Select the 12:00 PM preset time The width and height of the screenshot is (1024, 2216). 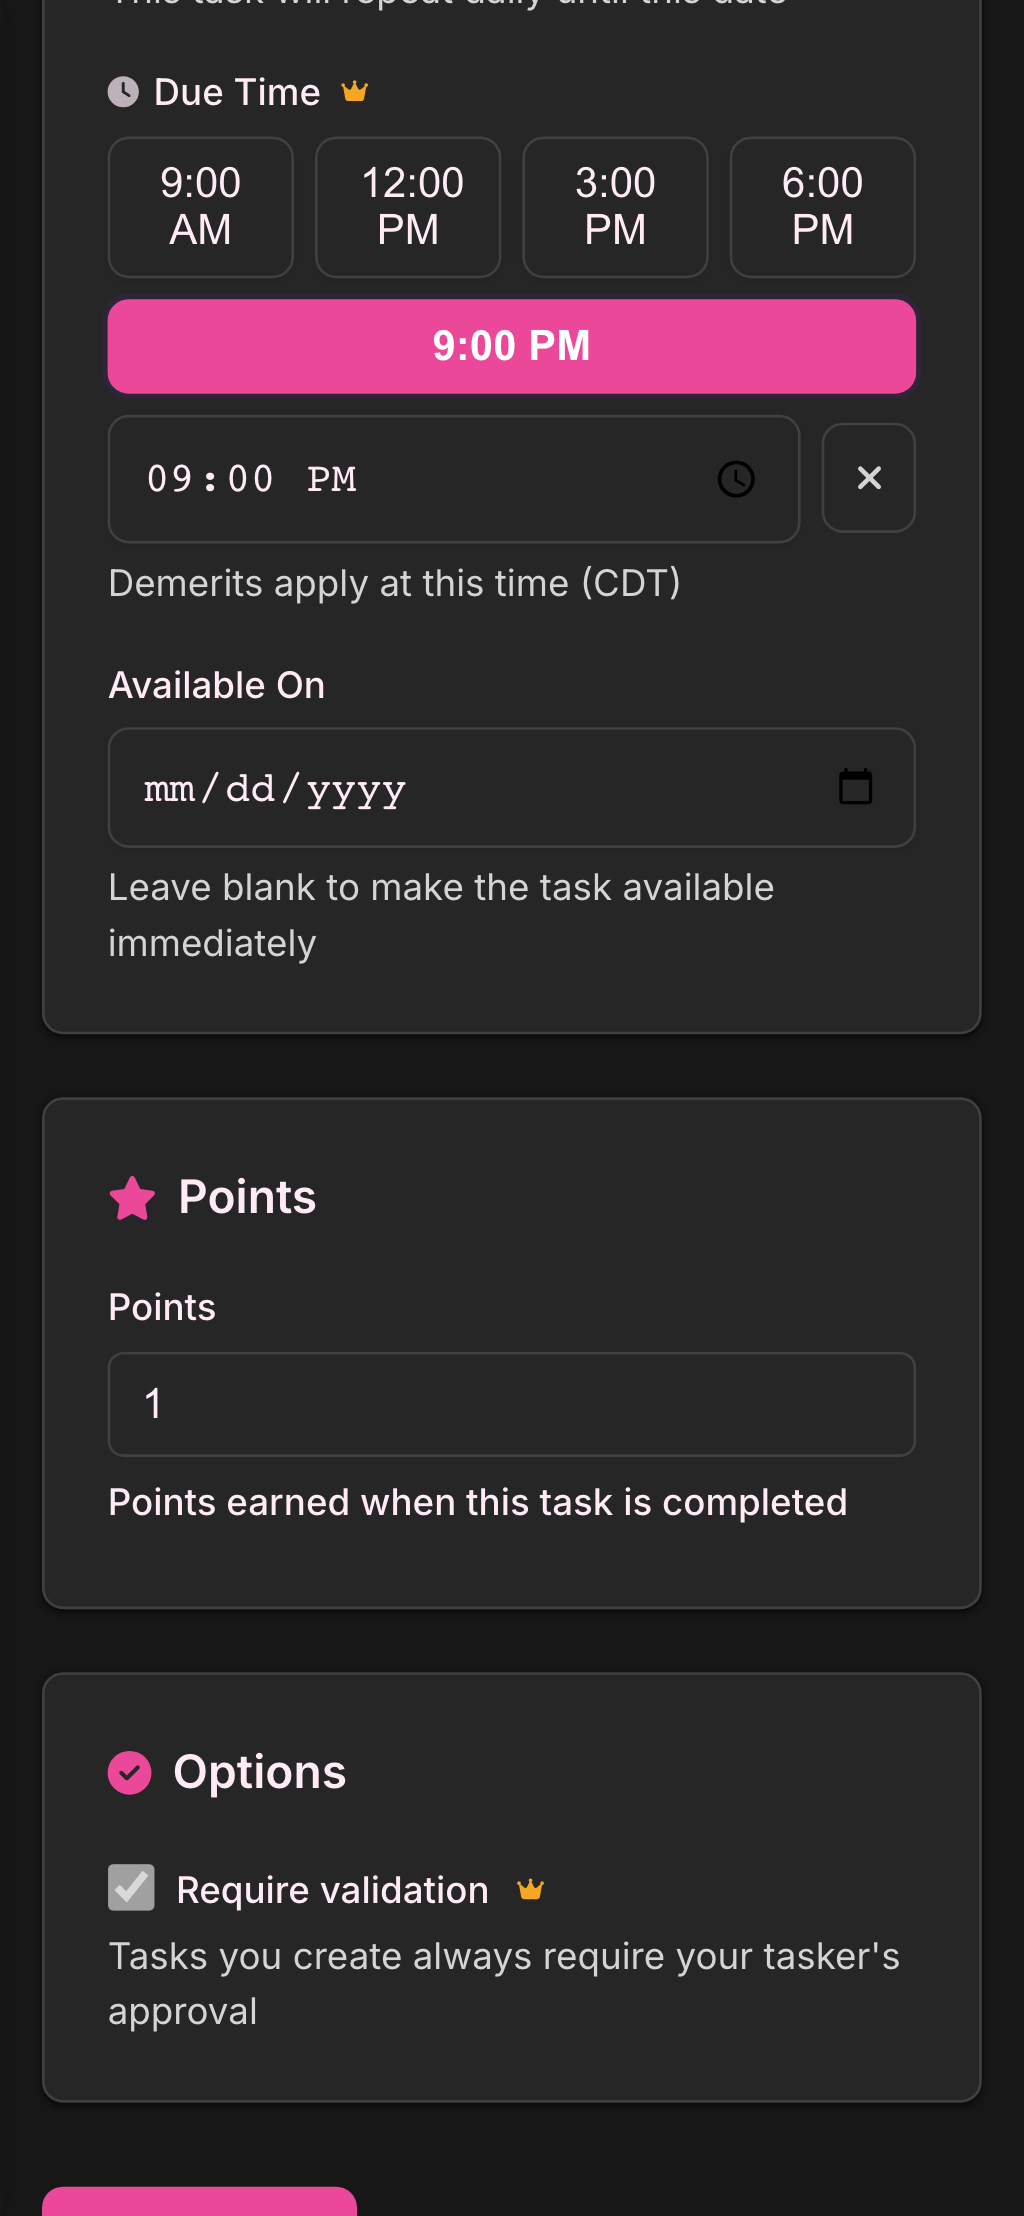(407, 207)
